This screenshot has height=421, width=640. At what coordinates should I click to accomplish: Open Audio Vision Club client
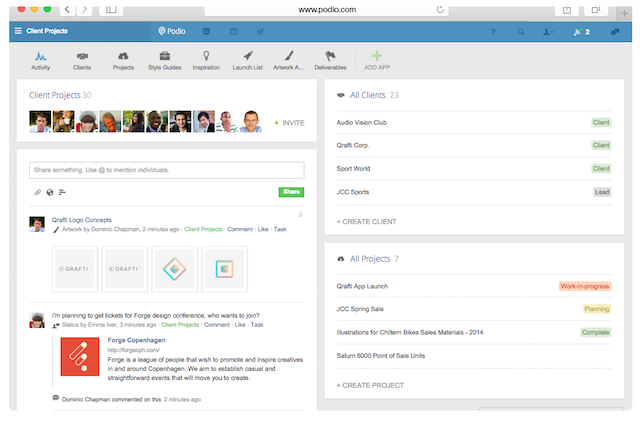(362, 123)
